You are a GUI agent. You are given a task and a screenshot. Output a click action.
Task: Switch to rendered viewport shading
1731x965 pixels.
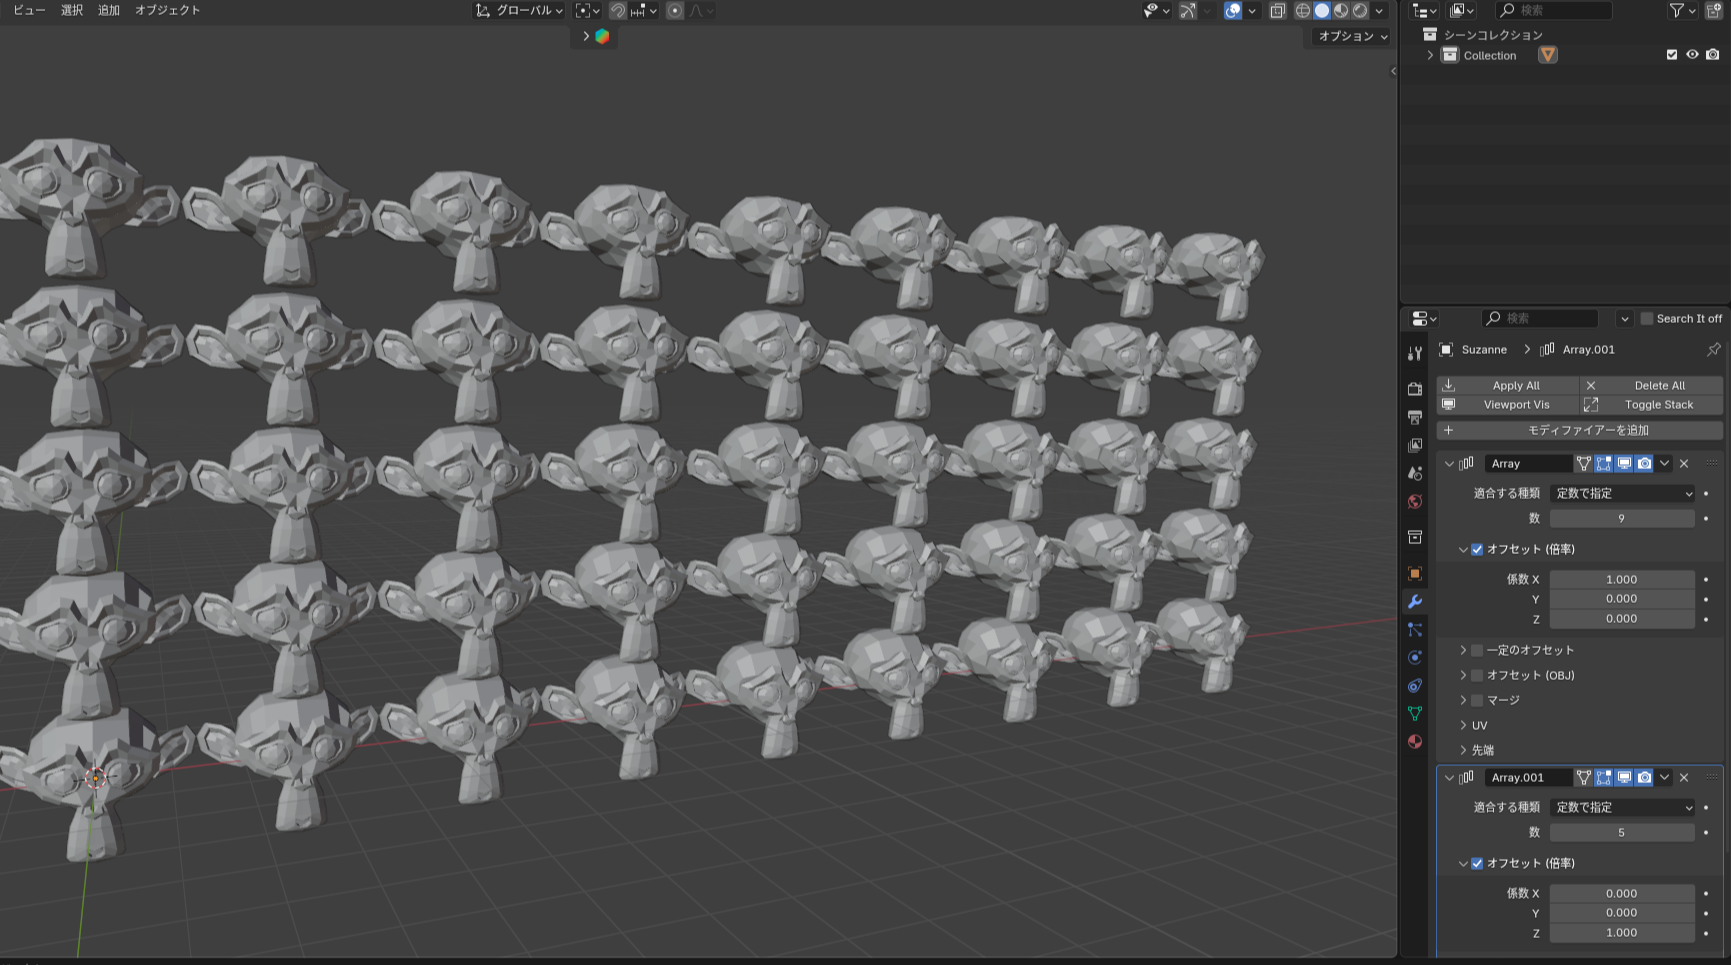click(1360, 10)
